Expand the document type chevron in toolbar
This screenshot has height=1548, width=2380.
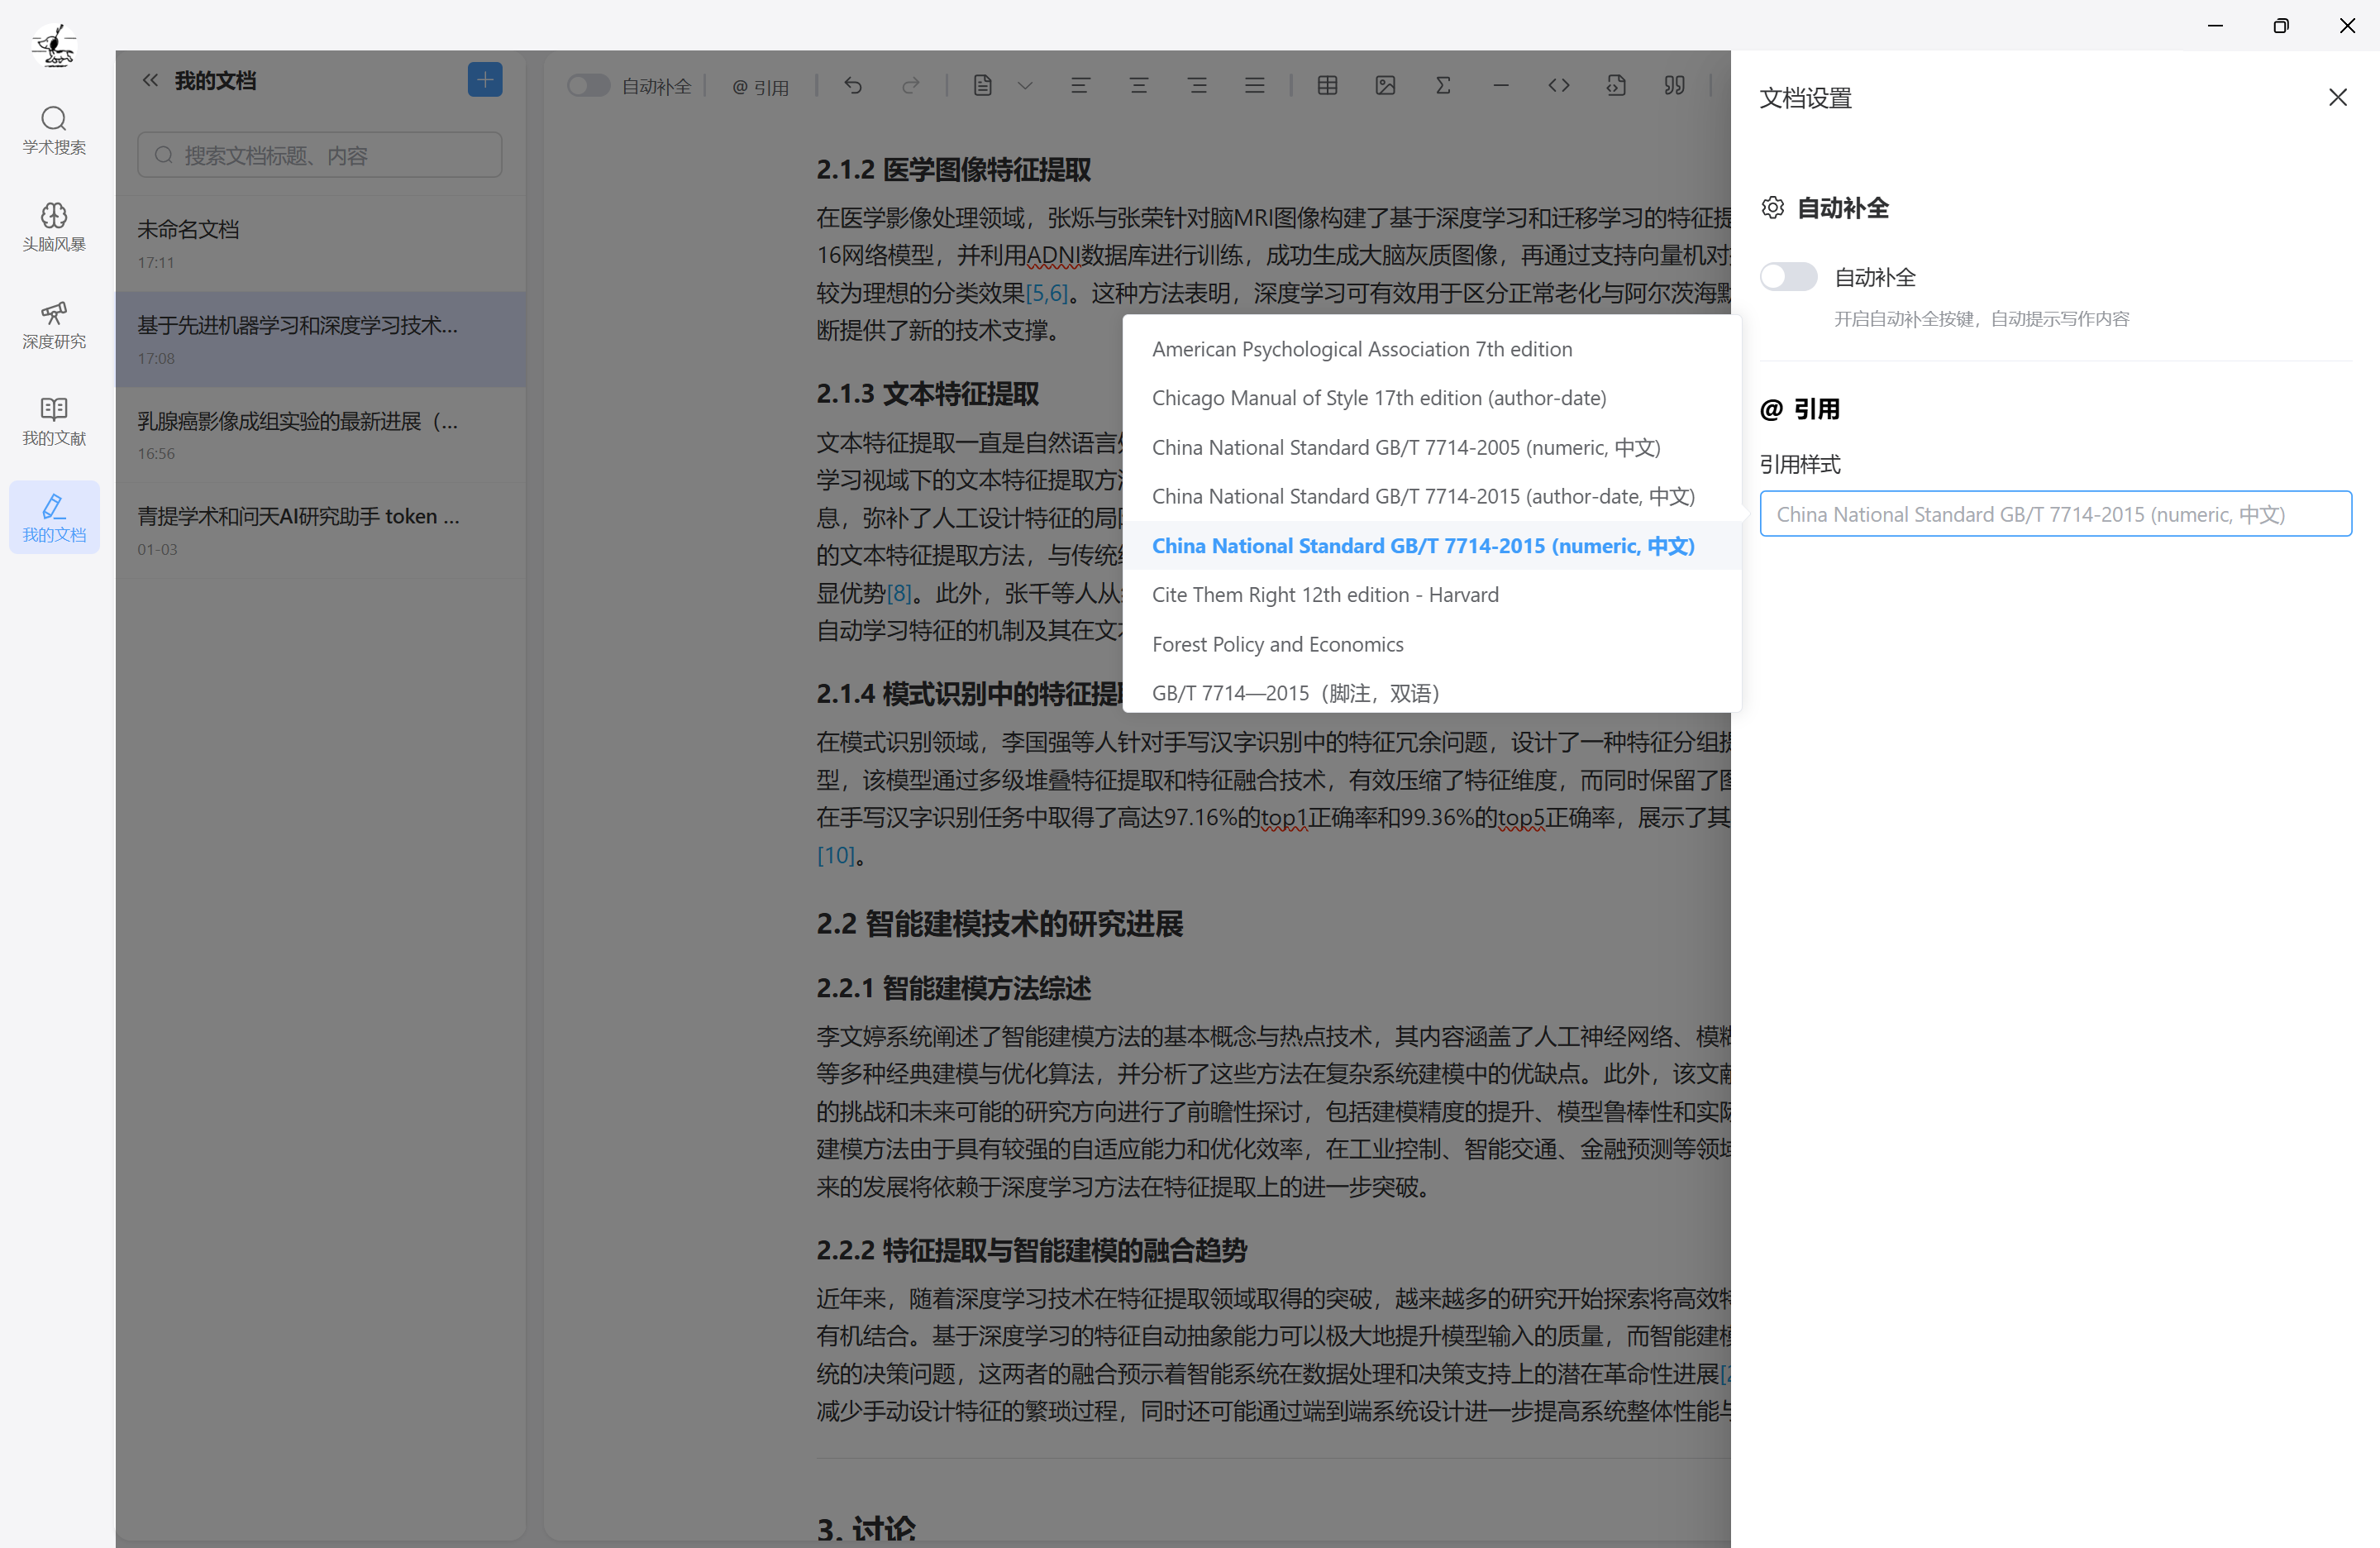[x=1025, y=86]
